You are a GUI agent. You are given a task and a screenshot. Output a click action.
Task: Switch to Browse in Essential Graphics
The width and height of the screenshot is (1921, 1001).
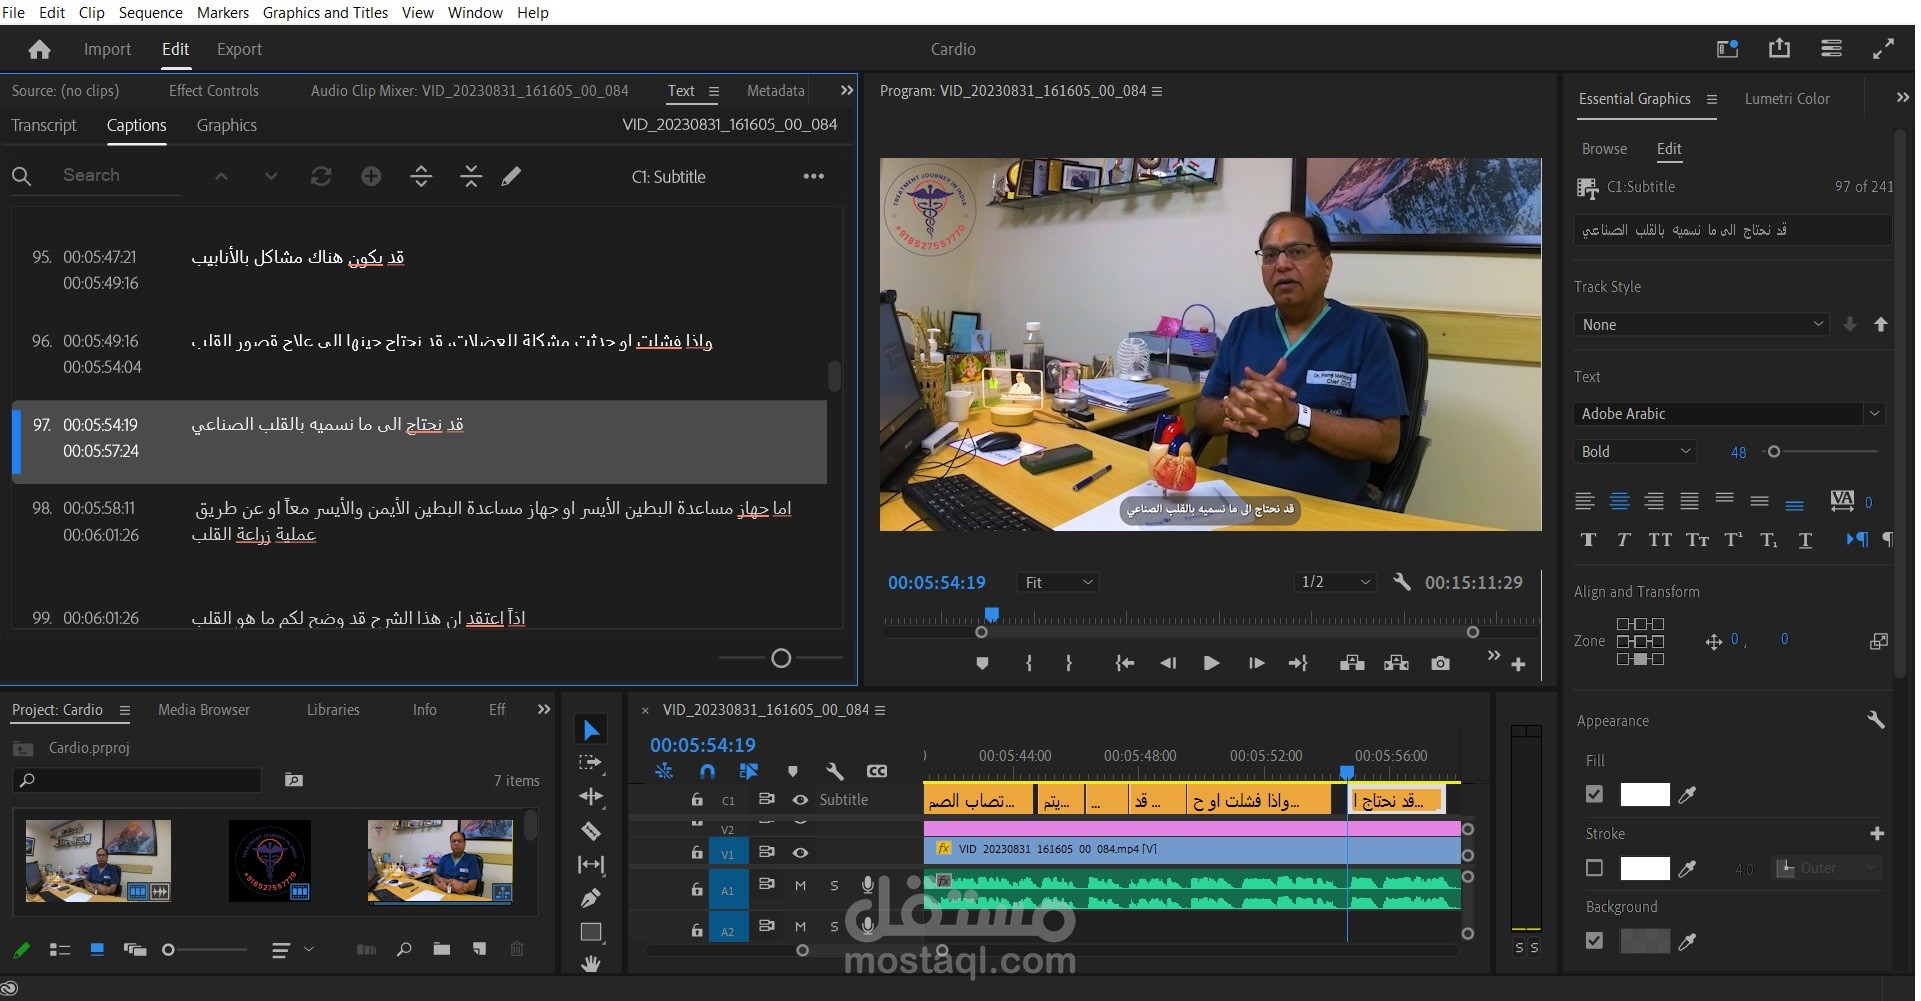1604,149
